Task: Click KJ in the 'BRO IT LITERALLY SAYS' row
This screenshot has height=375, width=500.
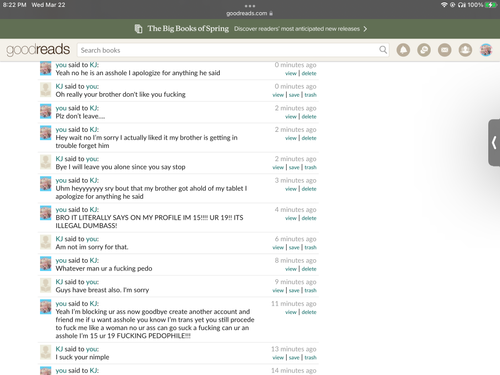Action: click(x=94, y=209)
